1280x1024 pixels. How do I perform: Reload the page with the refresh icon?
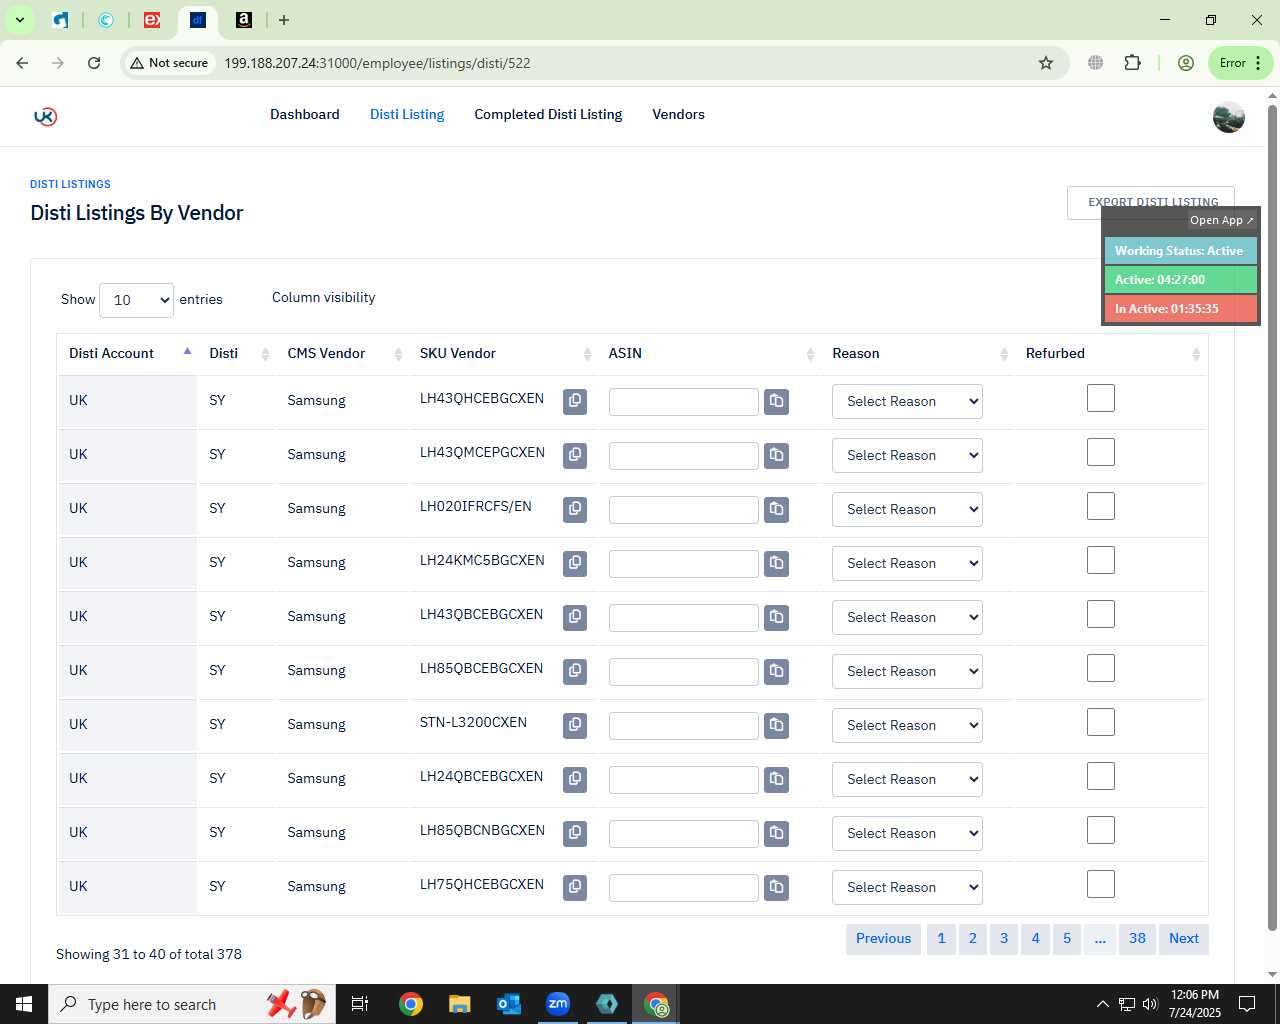94,63
